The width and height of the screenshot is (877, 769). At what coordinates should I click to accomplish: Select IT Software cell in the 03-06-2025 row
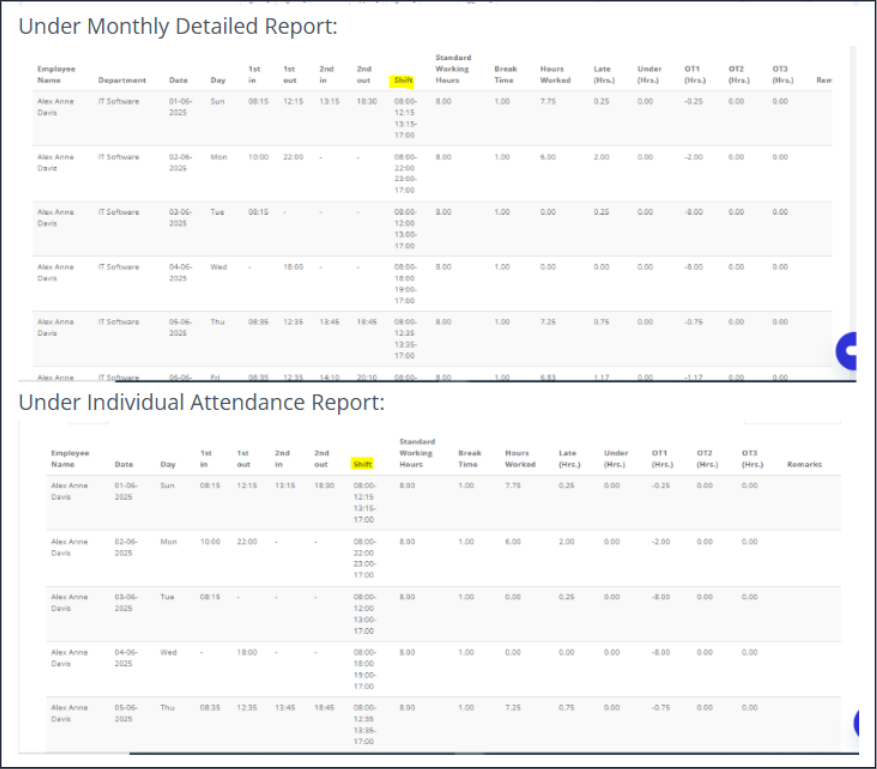pyautogui.click(x=118, y=212)
